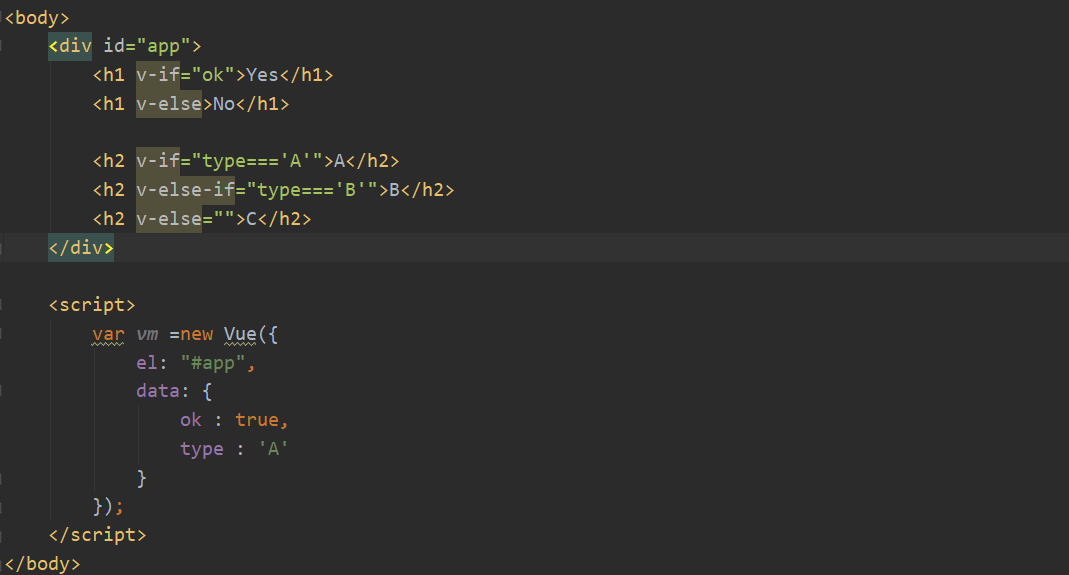Click the opening <script> tag
Image resolution: width=1069 pixels, height=575 pixels.
92,305
